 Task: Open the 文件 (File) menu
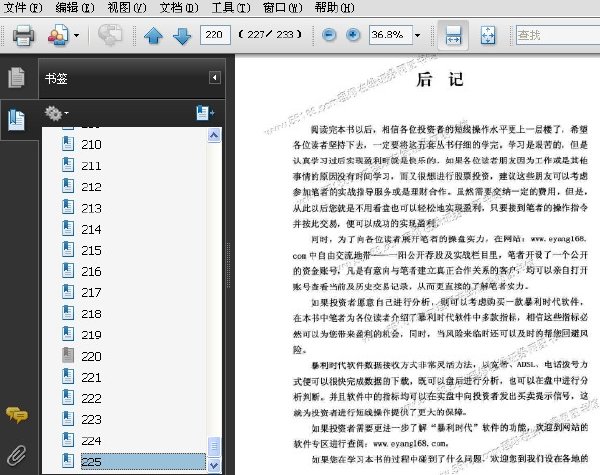[x=23, y=7]
